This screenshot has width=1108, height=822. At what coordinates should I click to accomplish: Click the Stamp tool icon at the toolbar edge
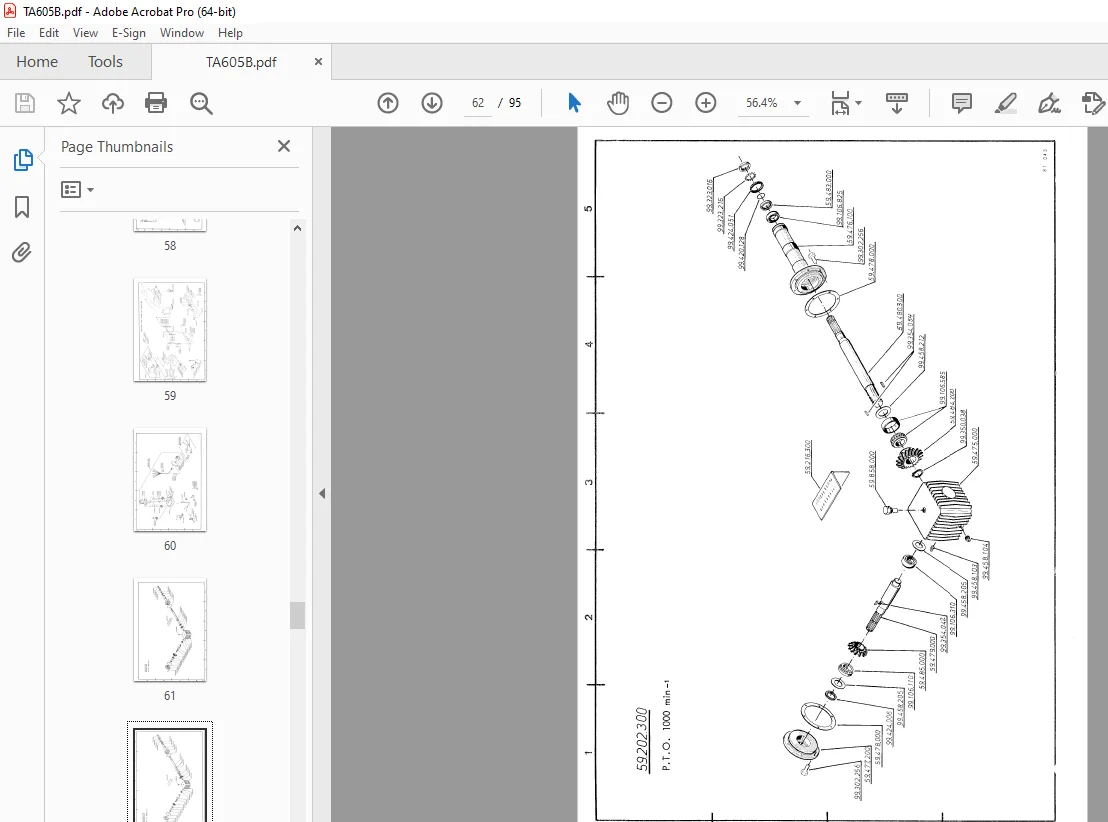(1092, 103)
